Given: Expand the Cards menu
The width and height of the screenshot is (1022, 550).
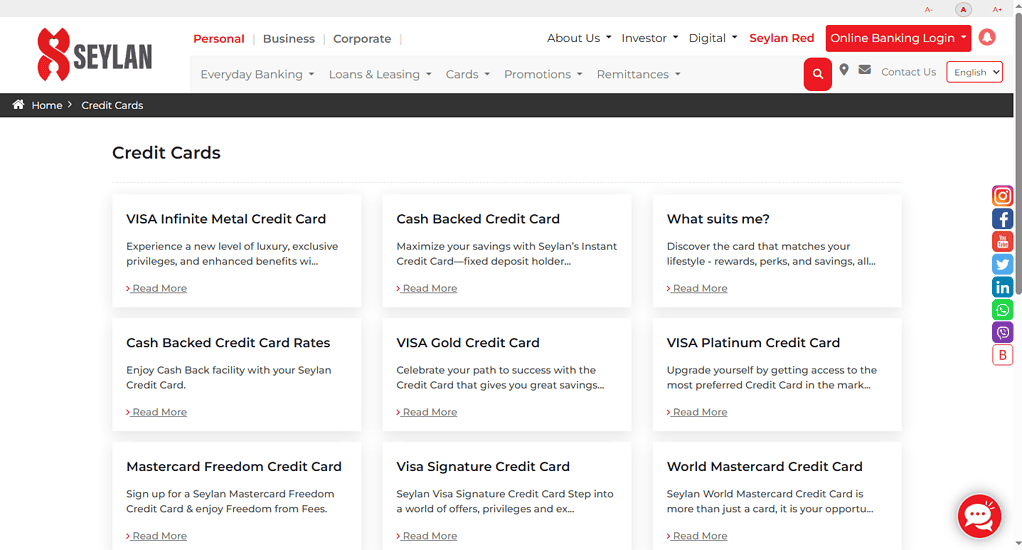Looking at the screenshot, I should point(467,74).
